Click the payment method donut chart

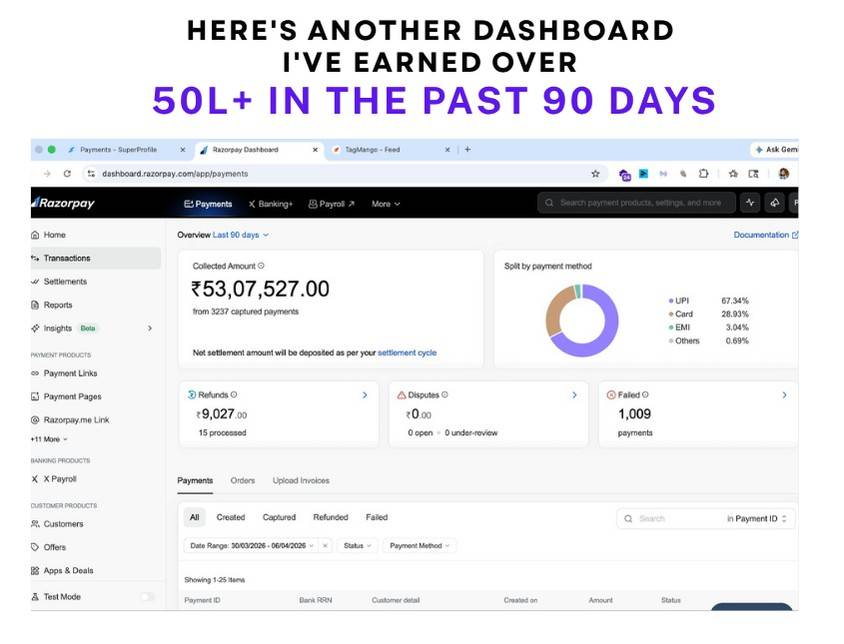click(x=582, y=320)
